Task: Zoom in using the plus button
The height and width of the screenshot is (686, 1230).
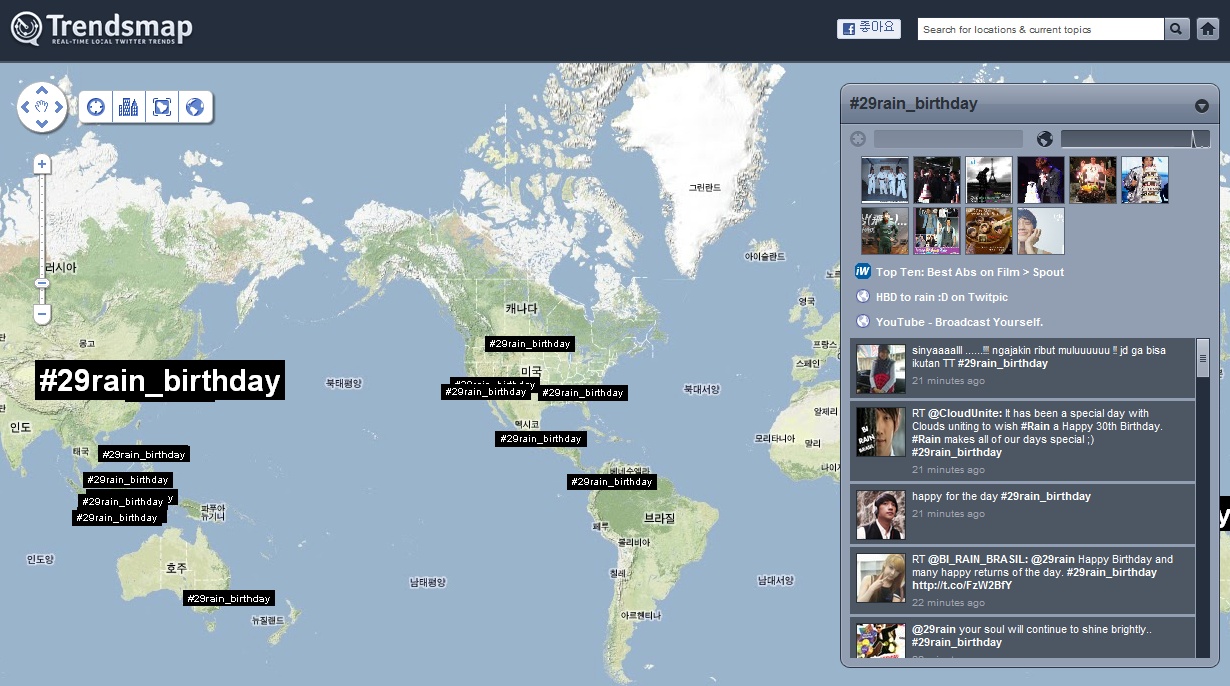Action: [42, 164]
